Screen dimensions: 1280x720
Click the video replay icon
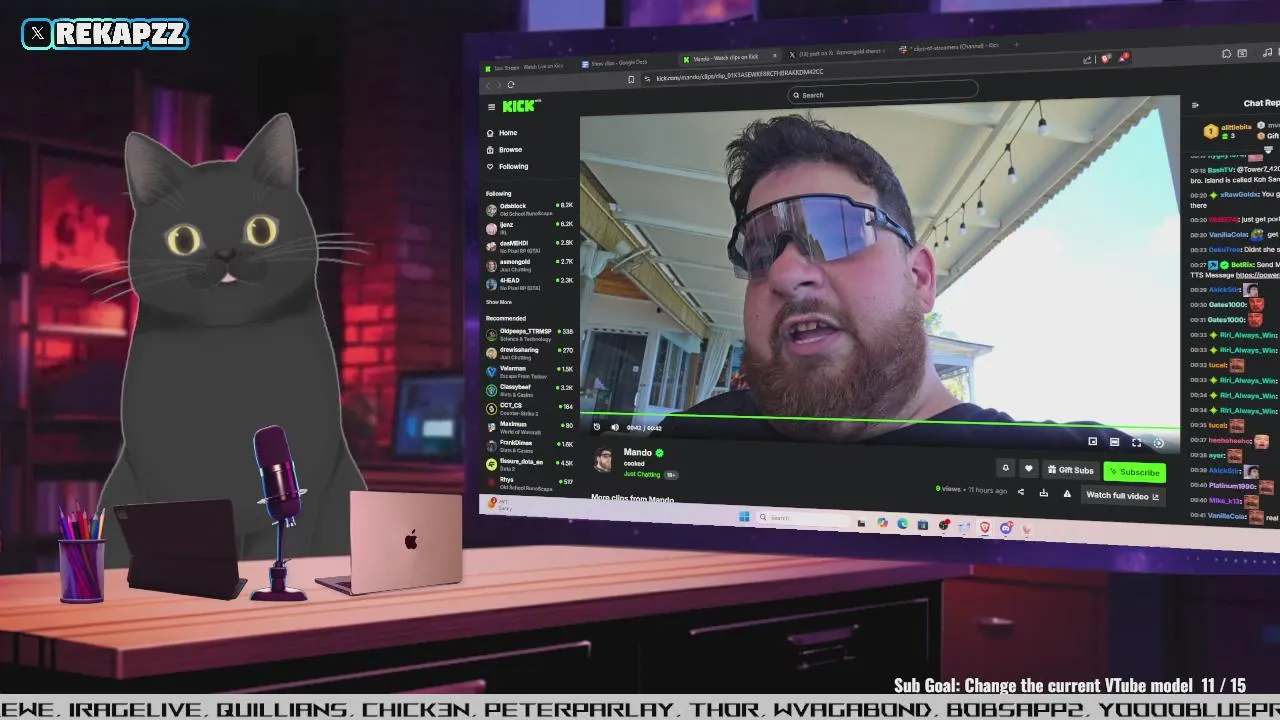pyautogui.click(x=597, y=427)
